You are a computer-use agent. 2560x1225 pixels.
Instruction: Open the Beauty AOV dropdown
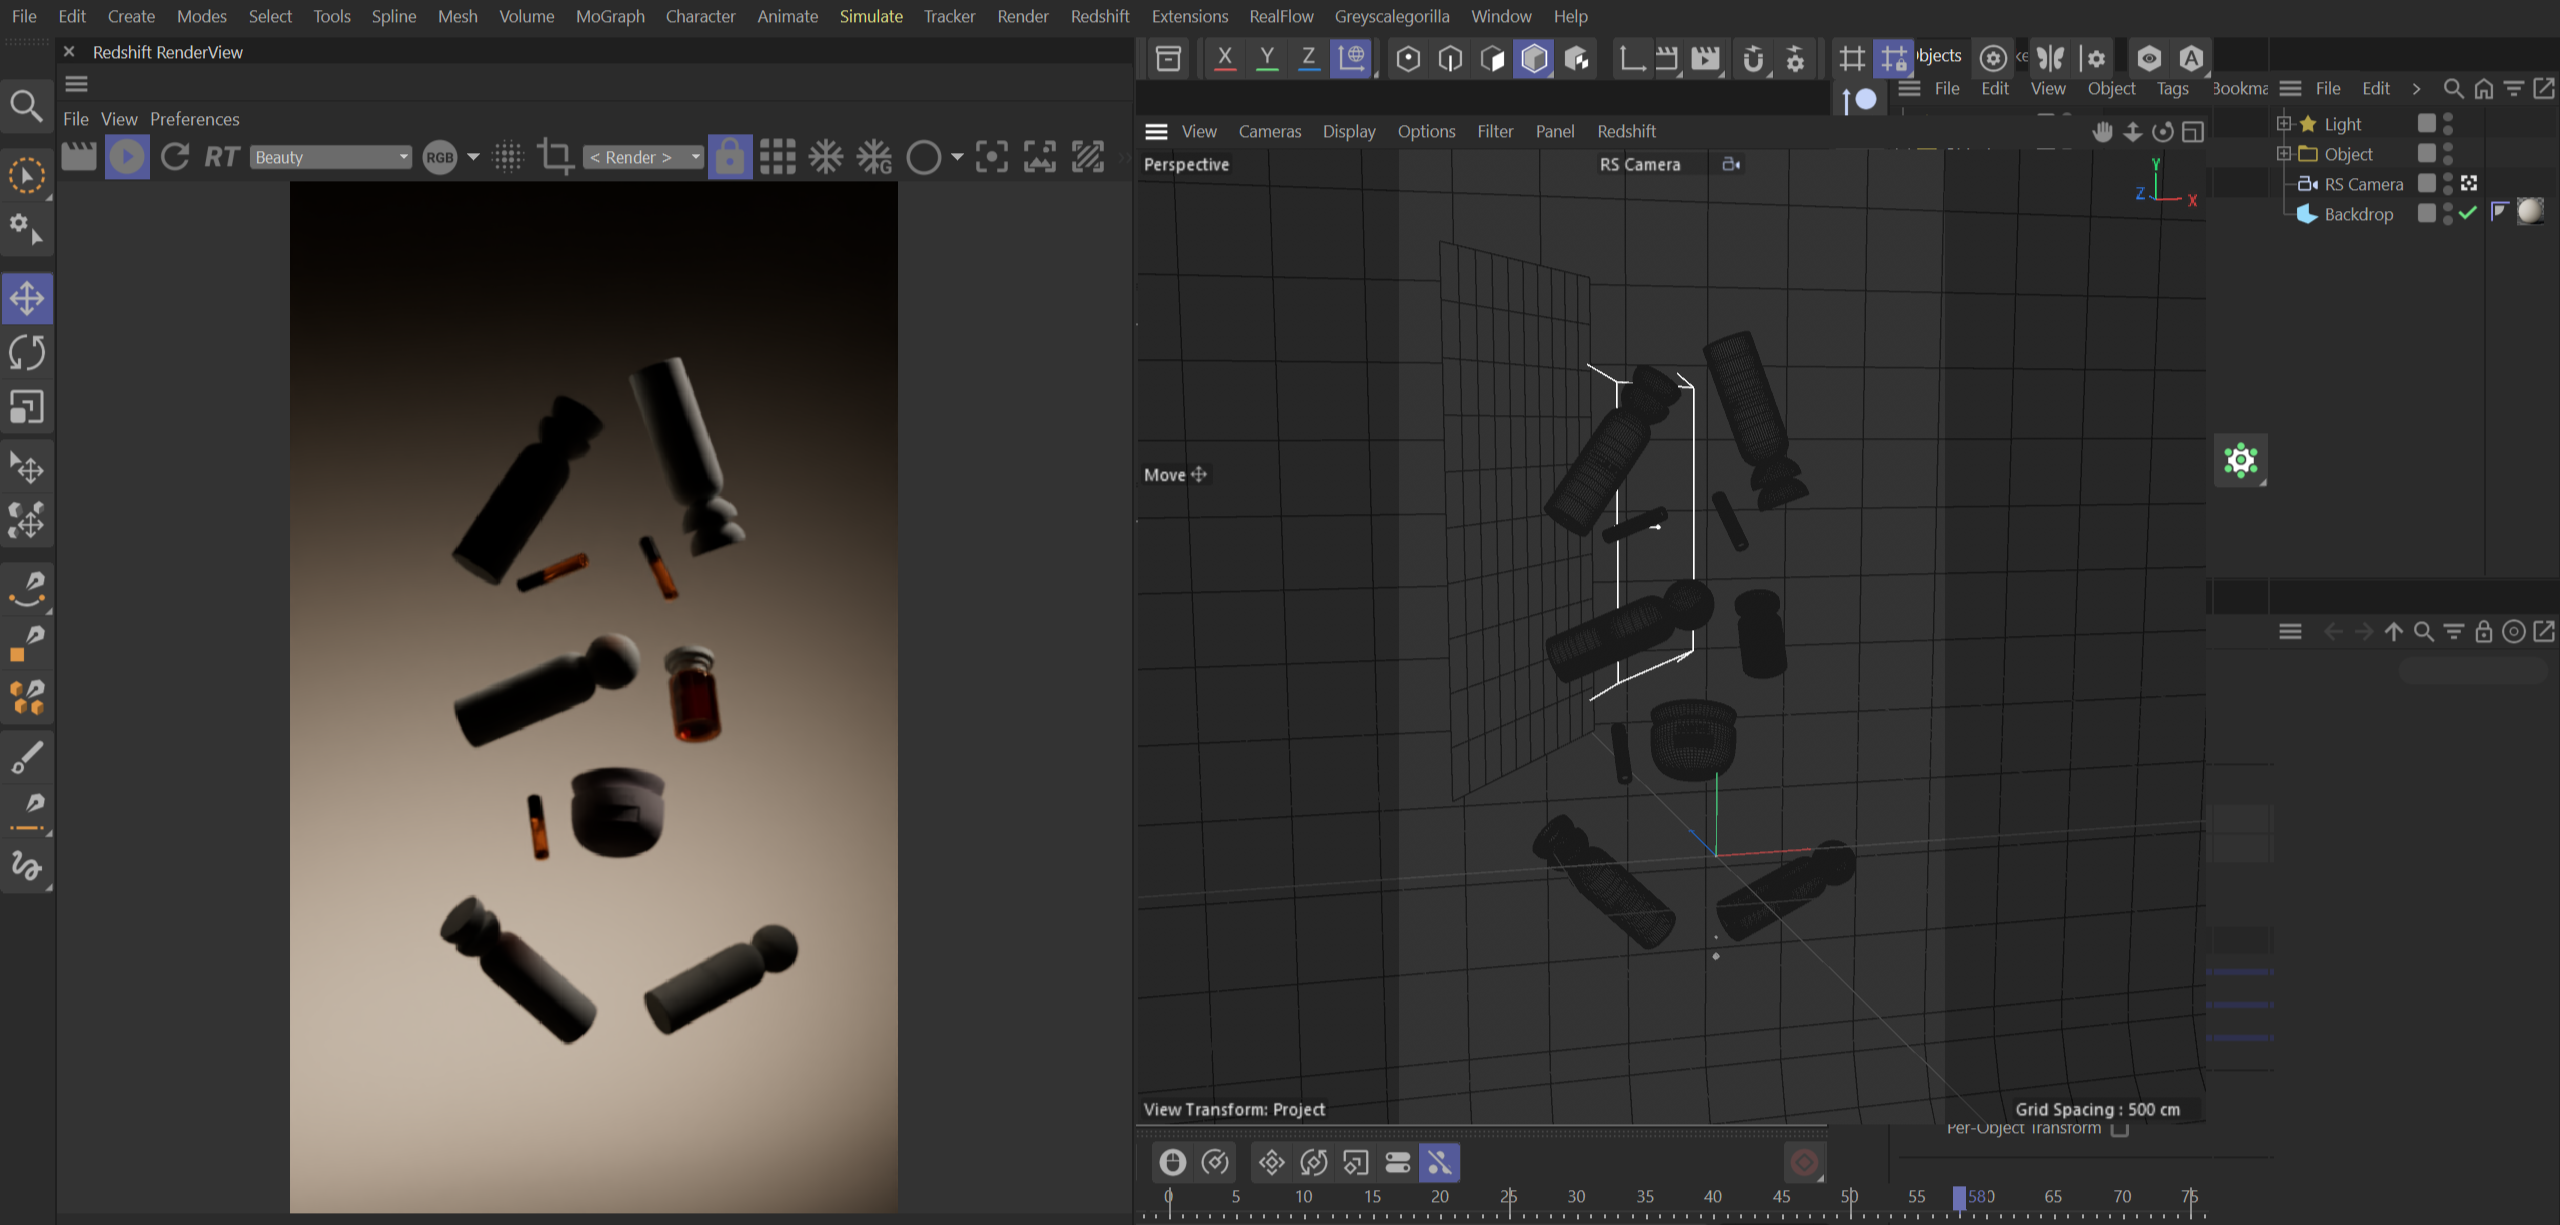(x=331, y=157)
